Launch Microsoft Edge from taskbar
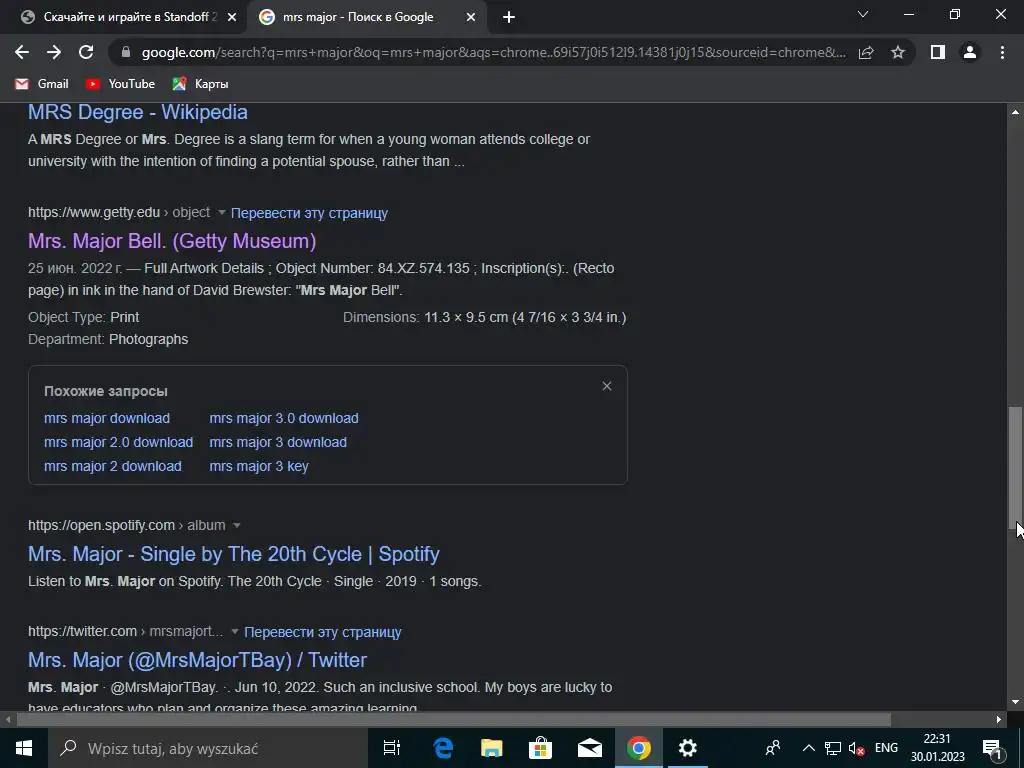 point(443,748)
